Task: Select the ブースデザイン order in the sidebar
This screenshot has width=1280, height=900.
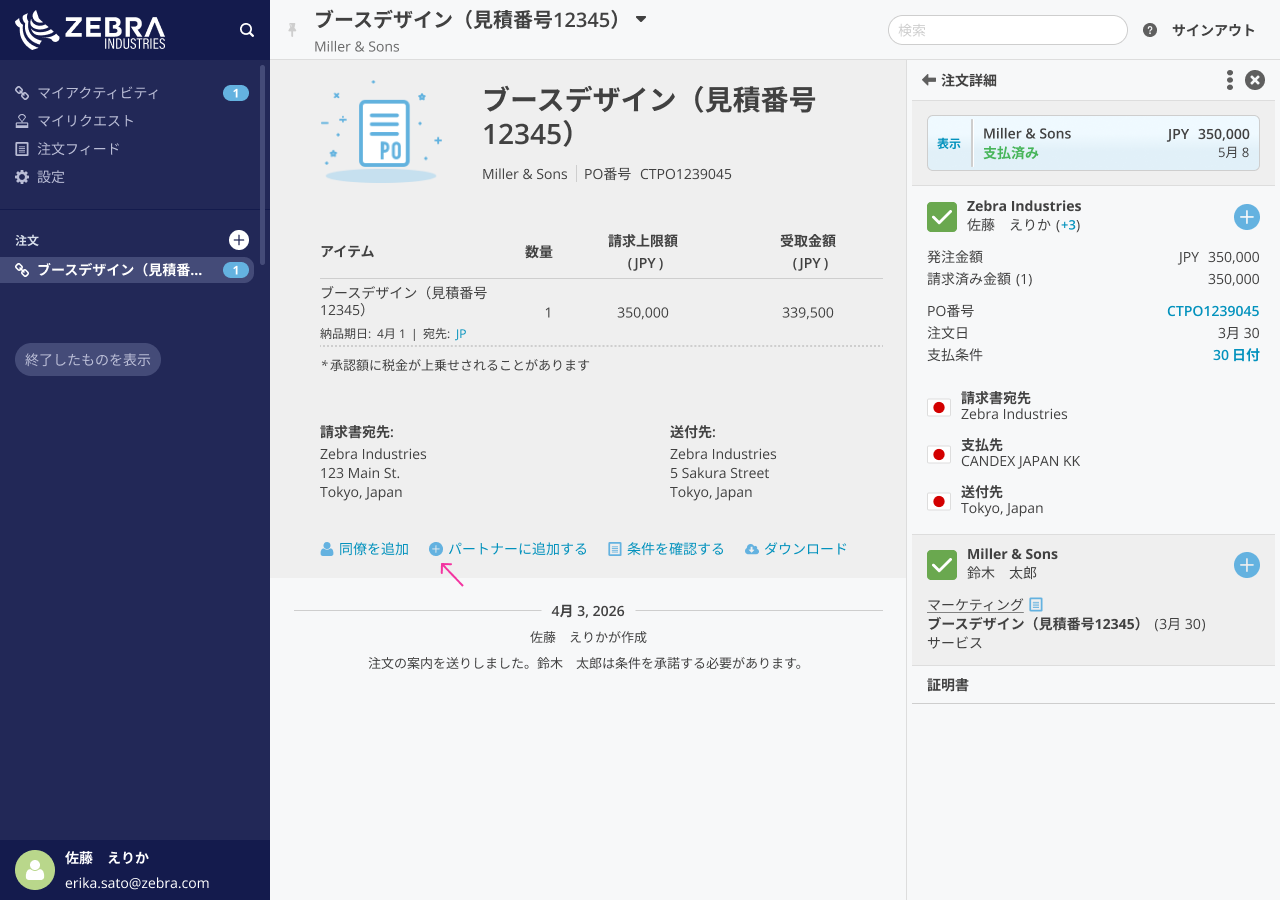Action: tap(127, 270)
